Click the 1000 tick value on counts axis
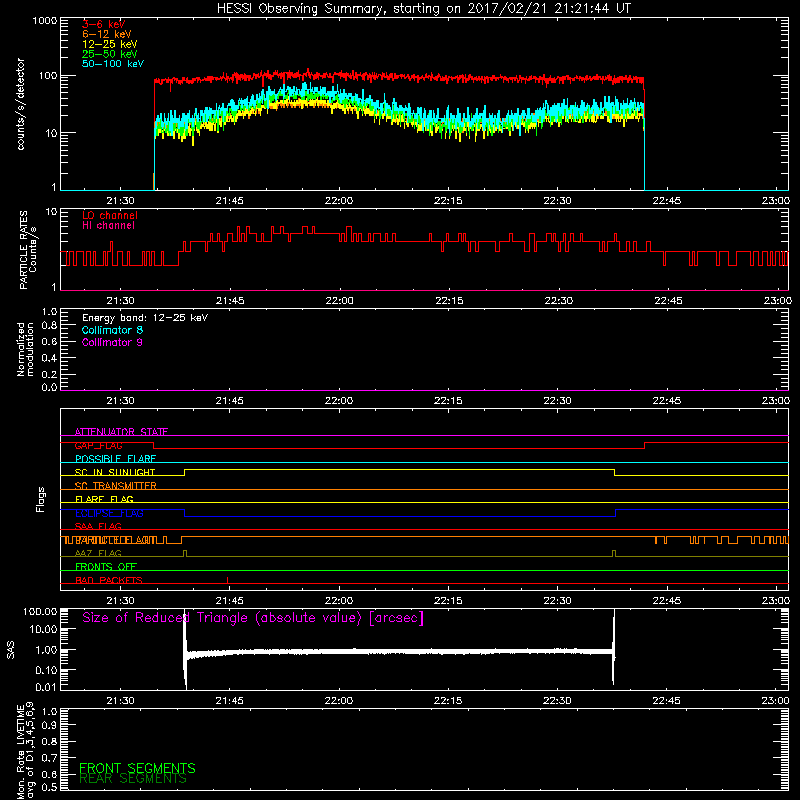Screen dimensions: 800x800 coord(45,21)
